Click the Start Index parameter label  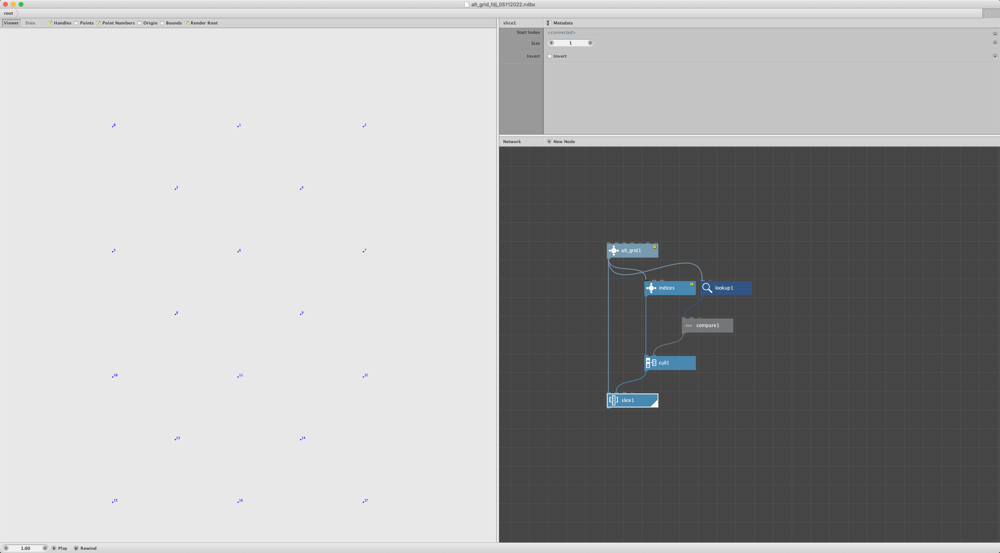[528, 33]
